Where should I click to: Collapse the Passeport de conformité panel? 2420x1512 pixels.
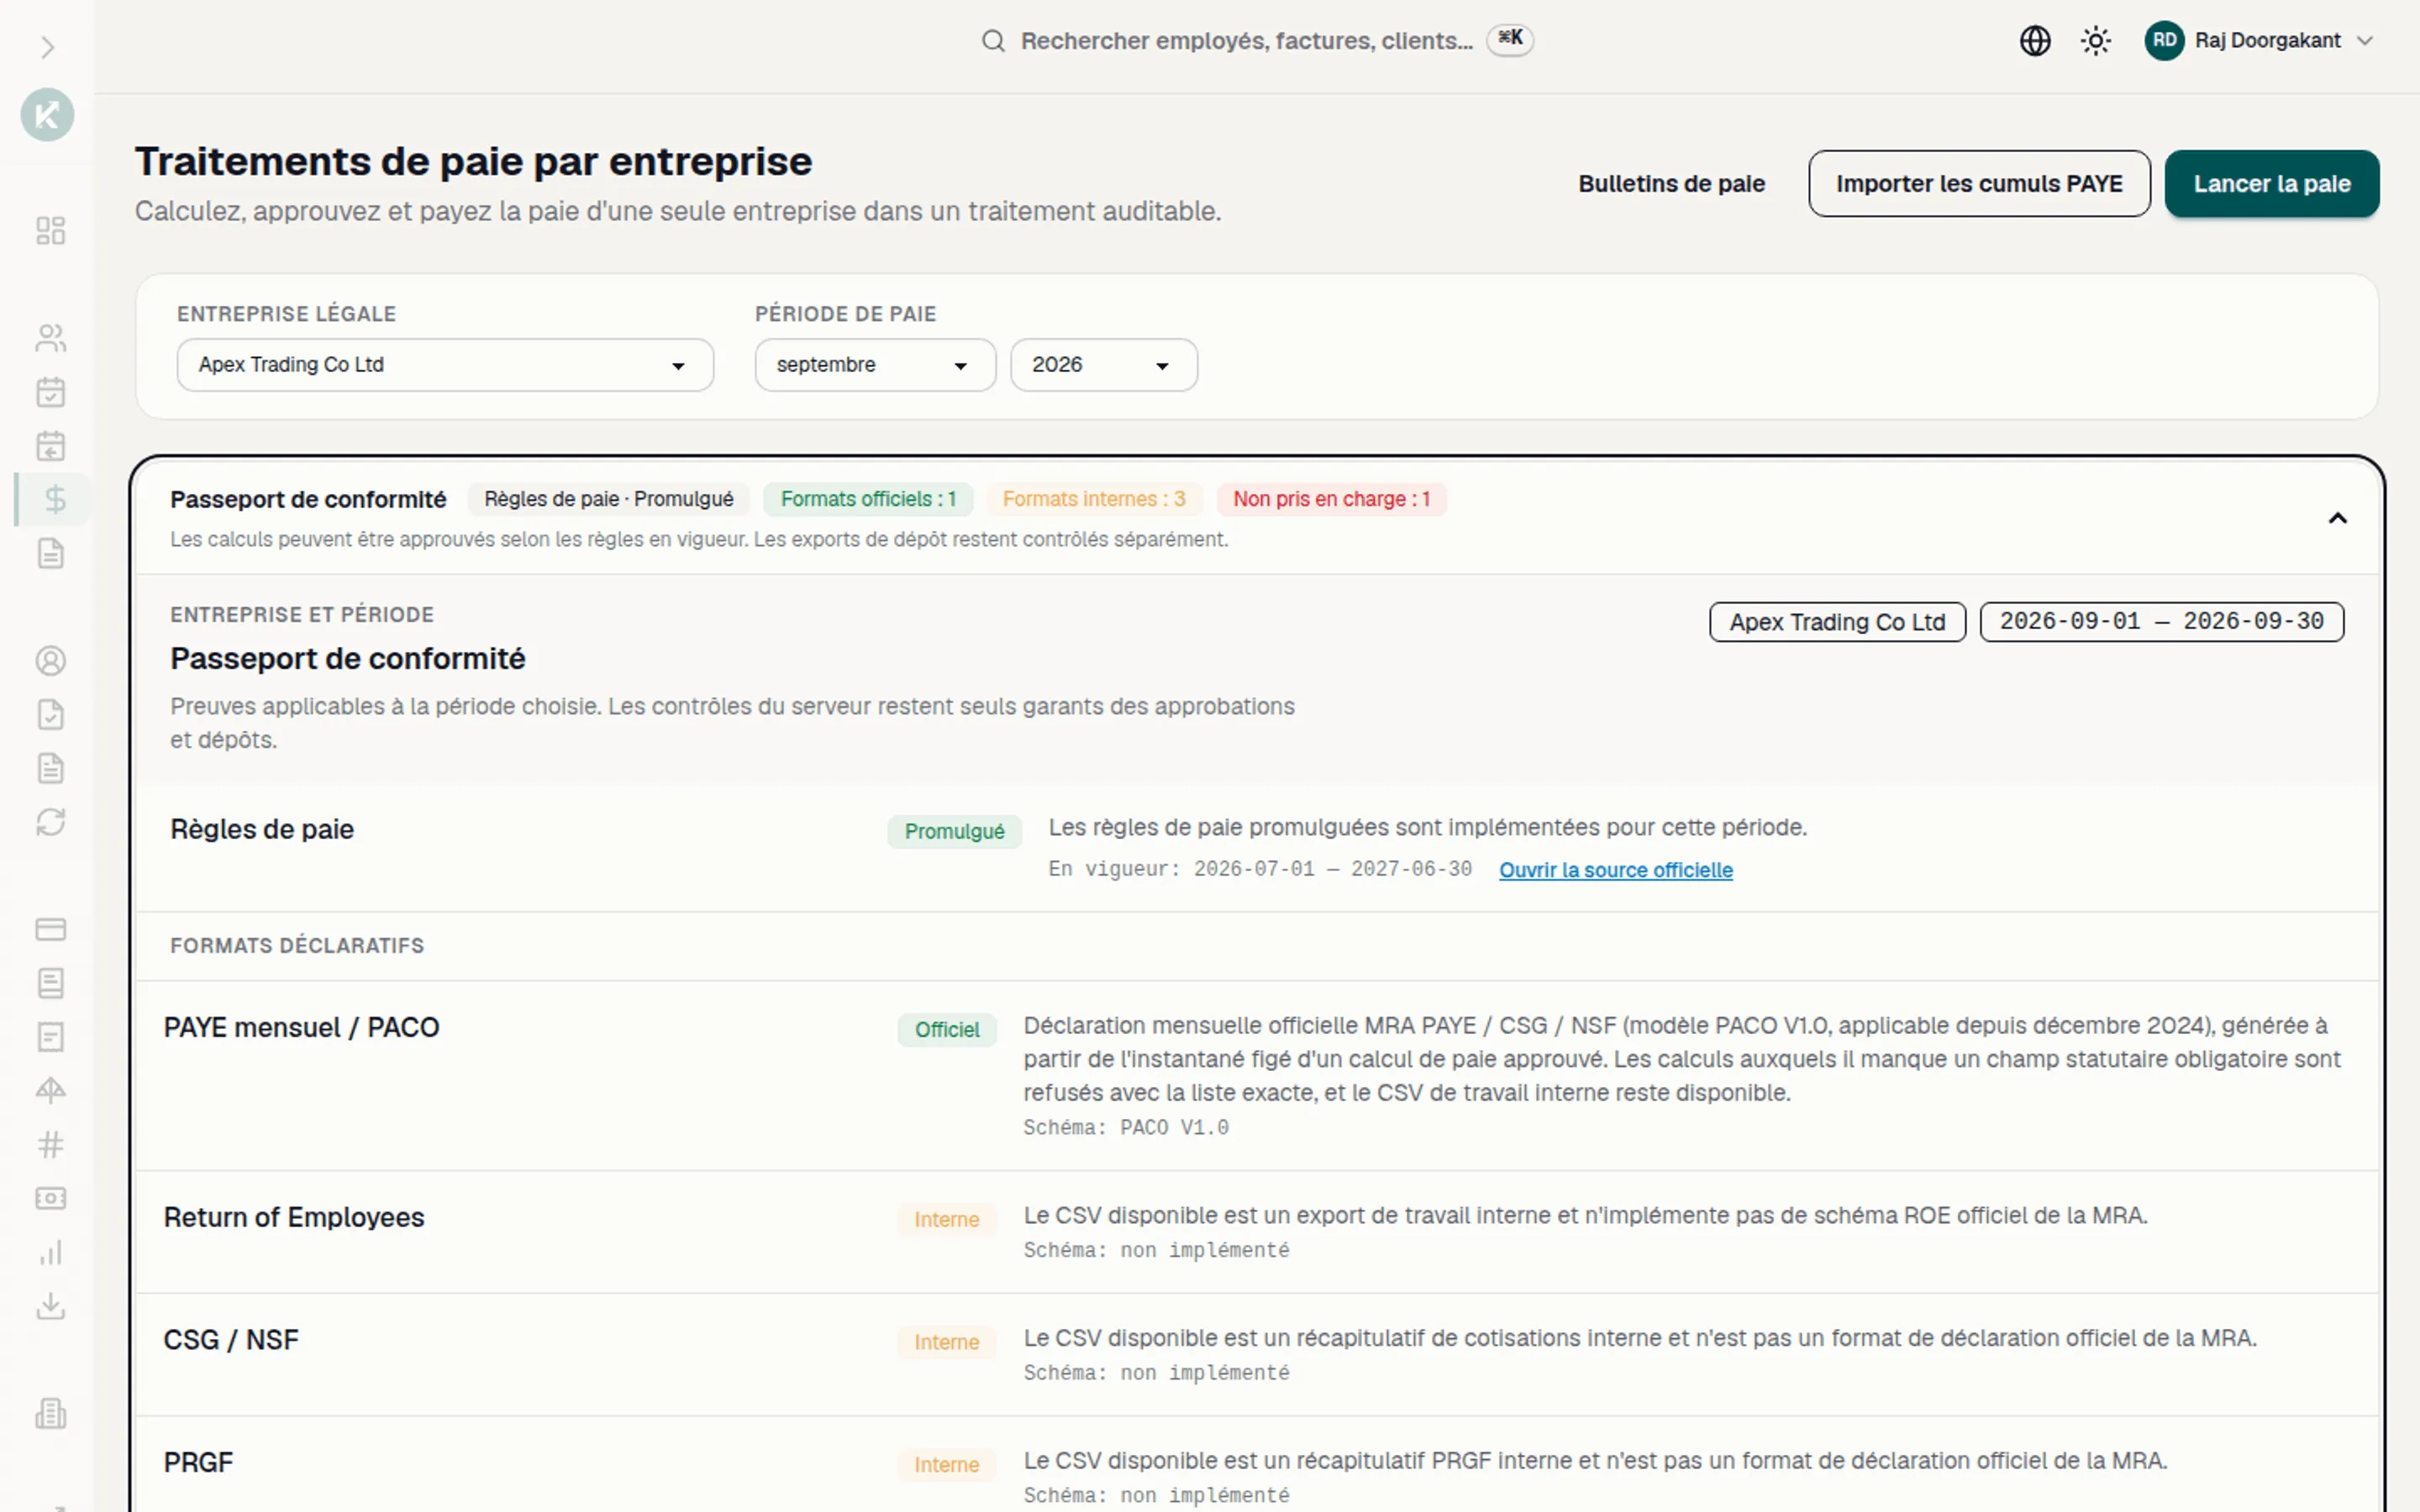tap(2337, 518)
